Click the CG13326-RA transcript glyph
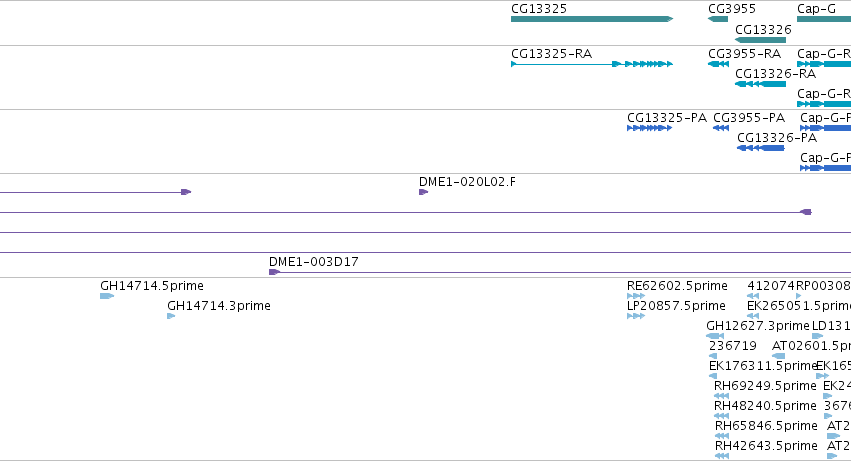This screenshot has height=461, width=851. tap(760, 84)
